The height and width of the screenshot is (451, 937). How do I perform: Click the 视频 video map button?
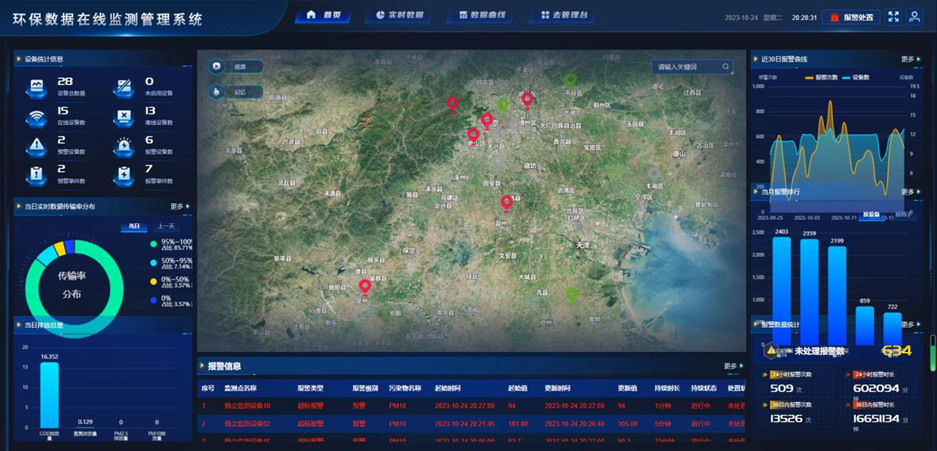coord(235,67)
